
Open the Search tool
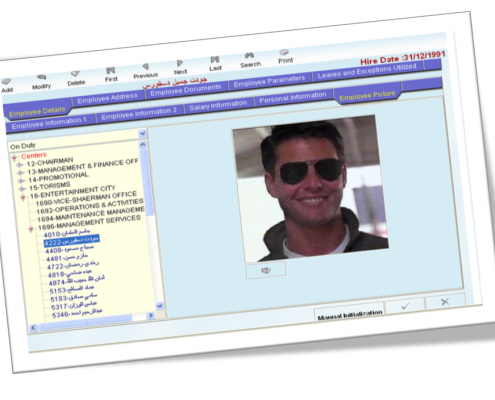pyautogui.click(x=249, y=56)
